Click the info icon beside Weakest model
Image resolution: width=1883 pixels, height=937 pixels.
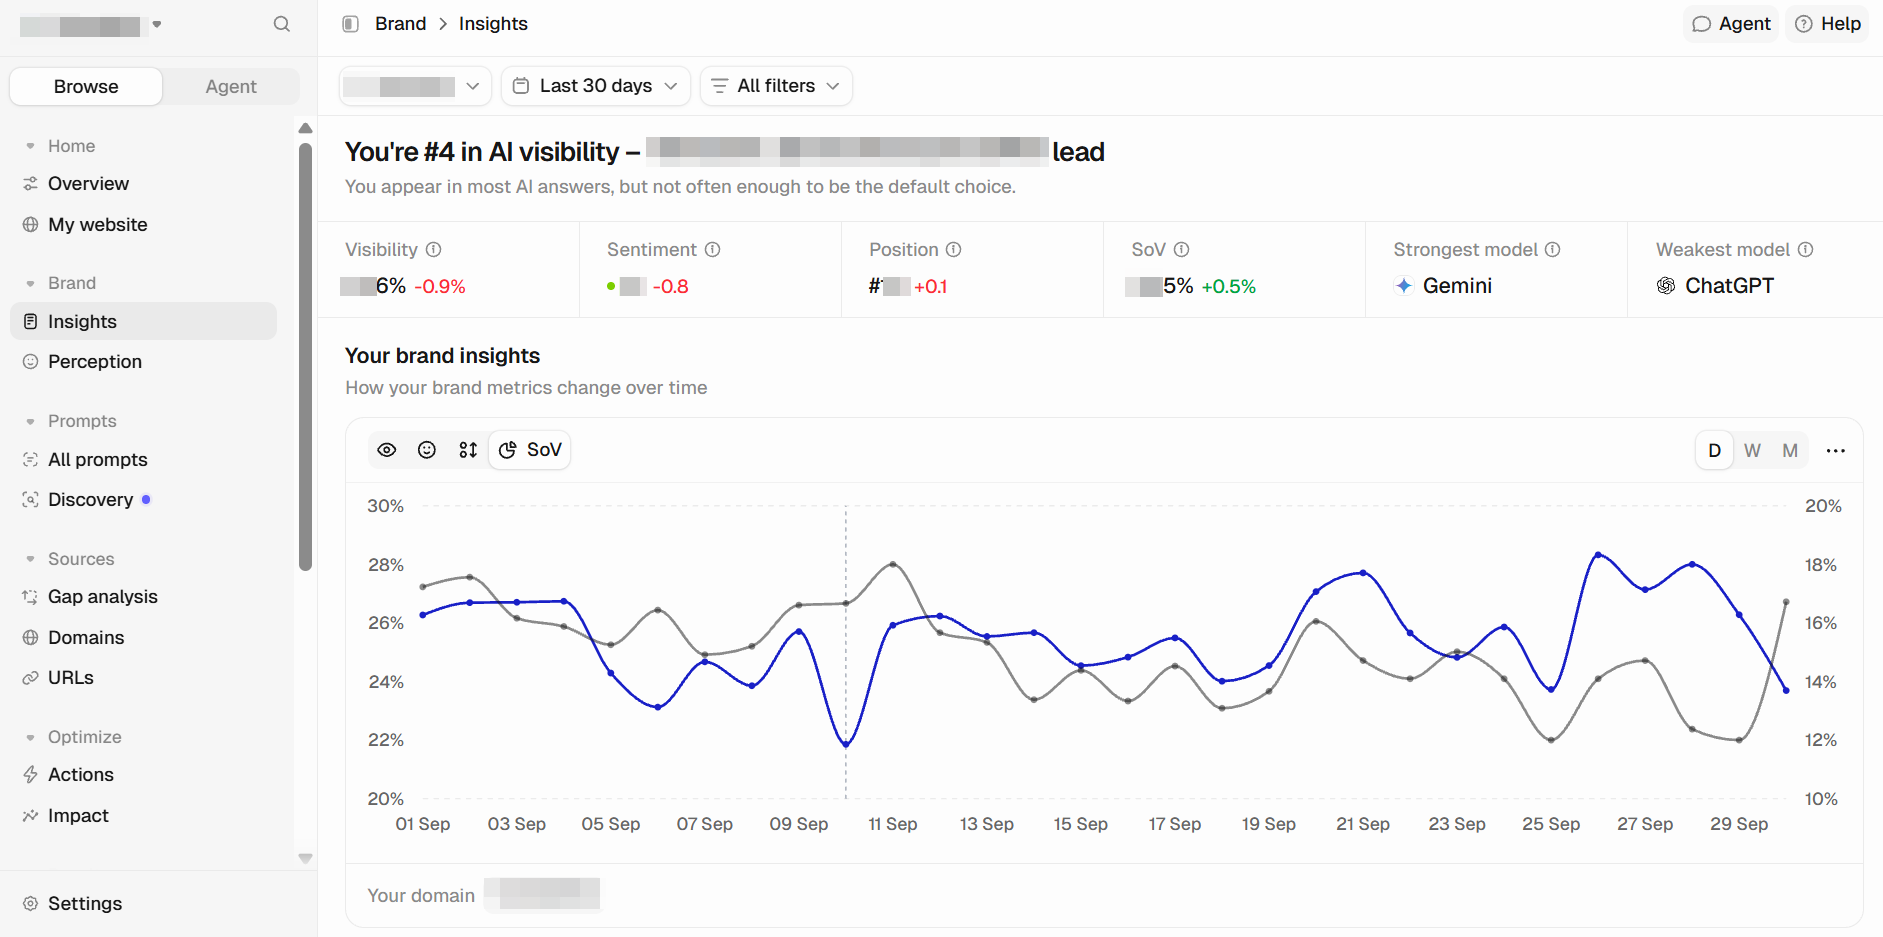pyautogui.click(x=1805, y=250)
